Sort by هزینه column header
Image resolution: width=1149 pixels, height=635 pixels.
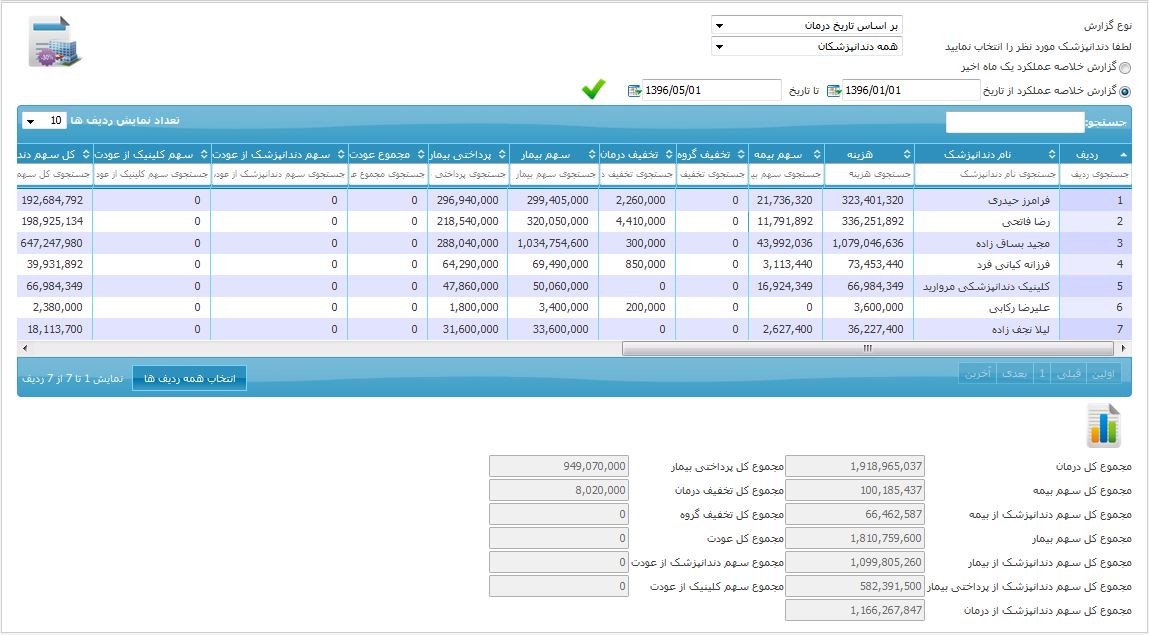coord(868,154)
